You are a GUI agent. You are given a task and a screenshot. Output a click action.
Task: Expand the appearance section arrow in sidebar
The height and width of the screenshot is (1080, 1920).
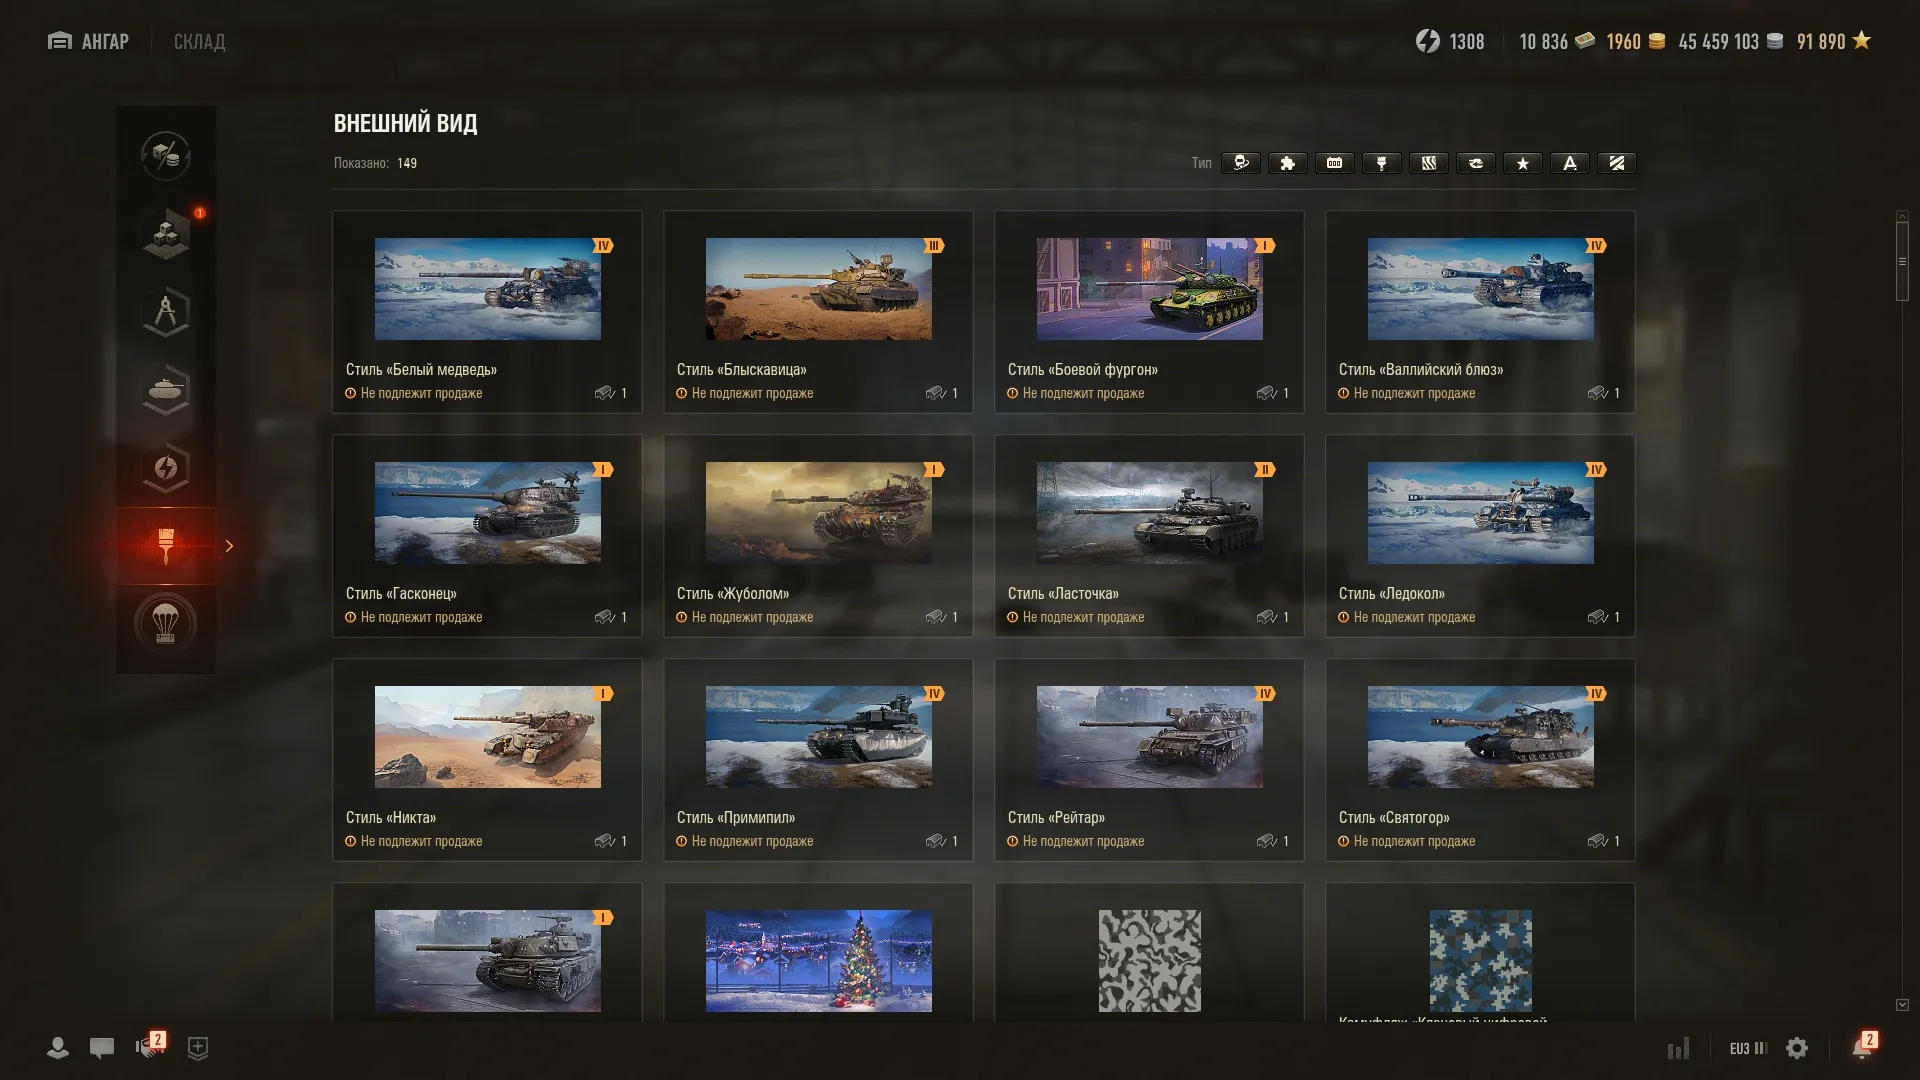pos(229,546)
